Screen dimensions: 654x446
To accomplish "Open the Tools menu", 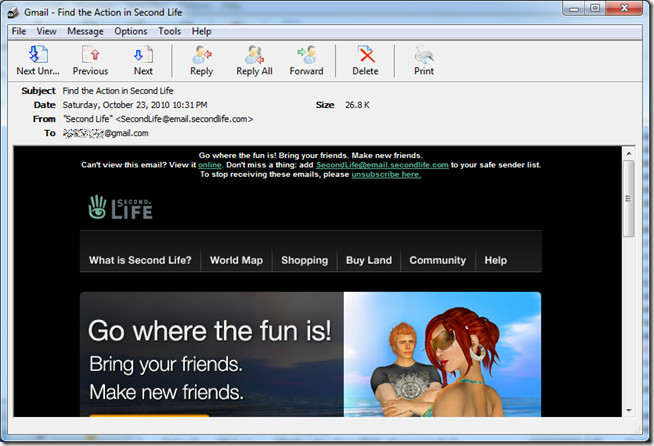I will pos(169,31).
